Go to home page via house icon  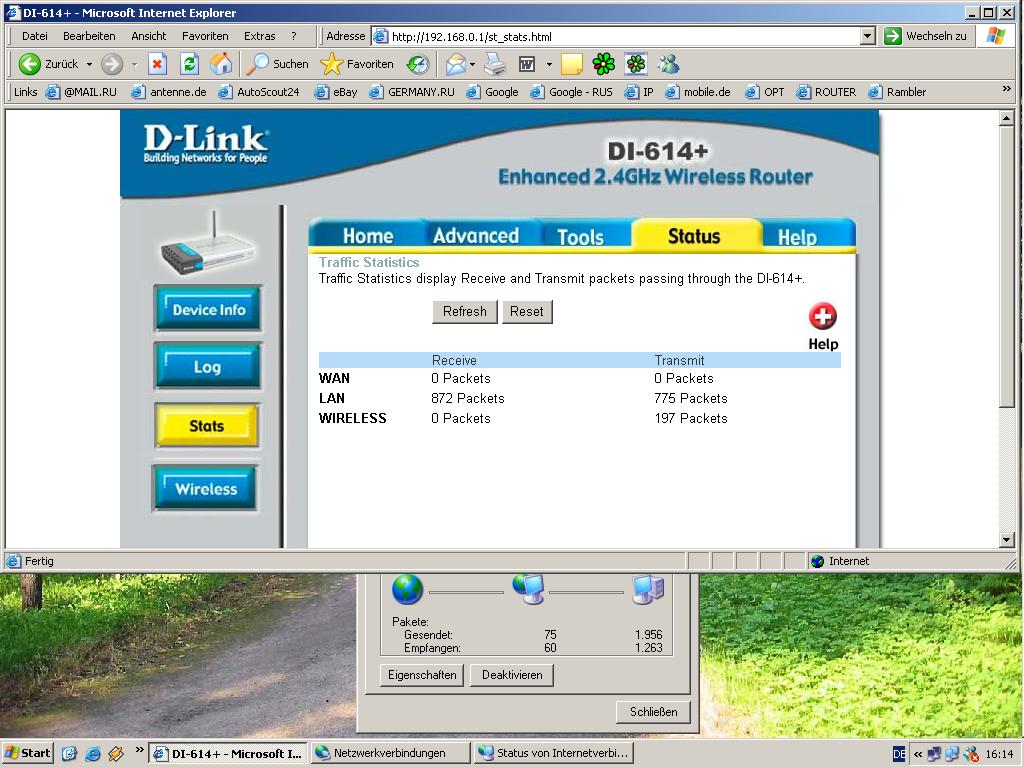(221, 64)
